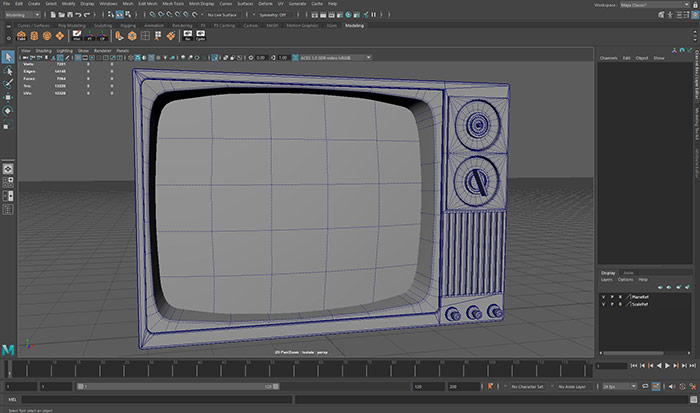Click Channels in the Channel Box
The height and width of the screenshot is (413, 700).
coord(609,58)
